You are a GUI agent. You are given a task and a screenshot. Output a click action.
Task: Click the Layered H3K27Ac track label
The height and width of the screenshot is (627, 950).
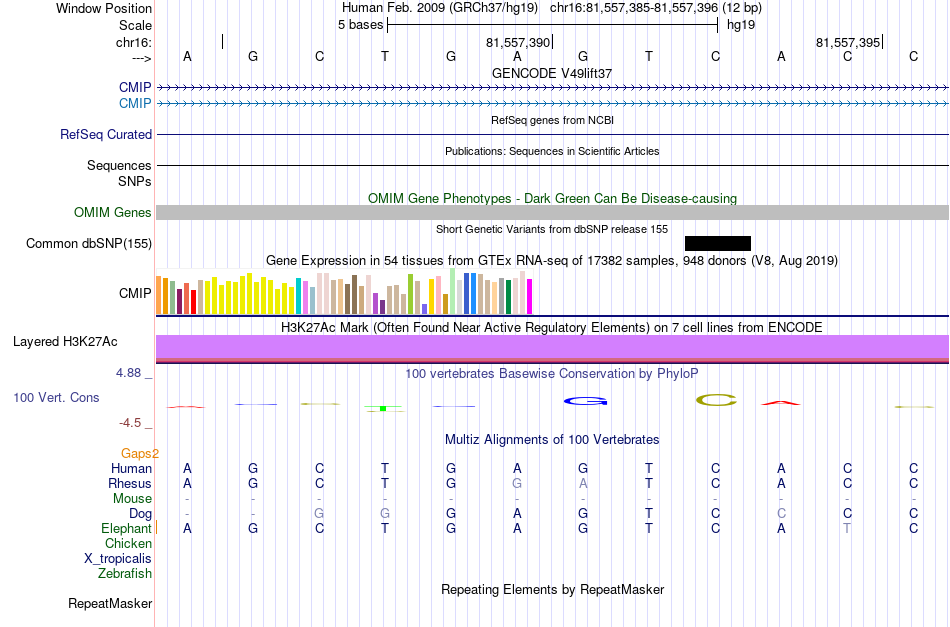[x=65, y=342]
